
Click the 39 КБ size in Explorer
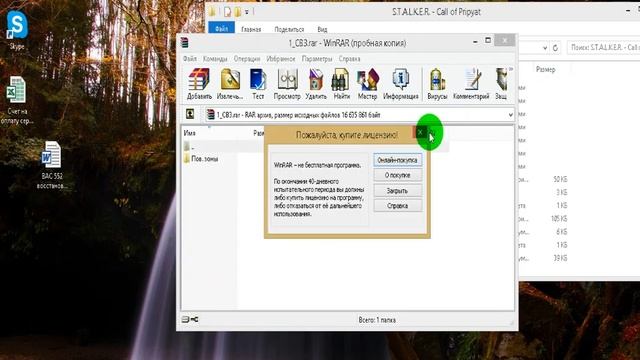pos(560,258)
